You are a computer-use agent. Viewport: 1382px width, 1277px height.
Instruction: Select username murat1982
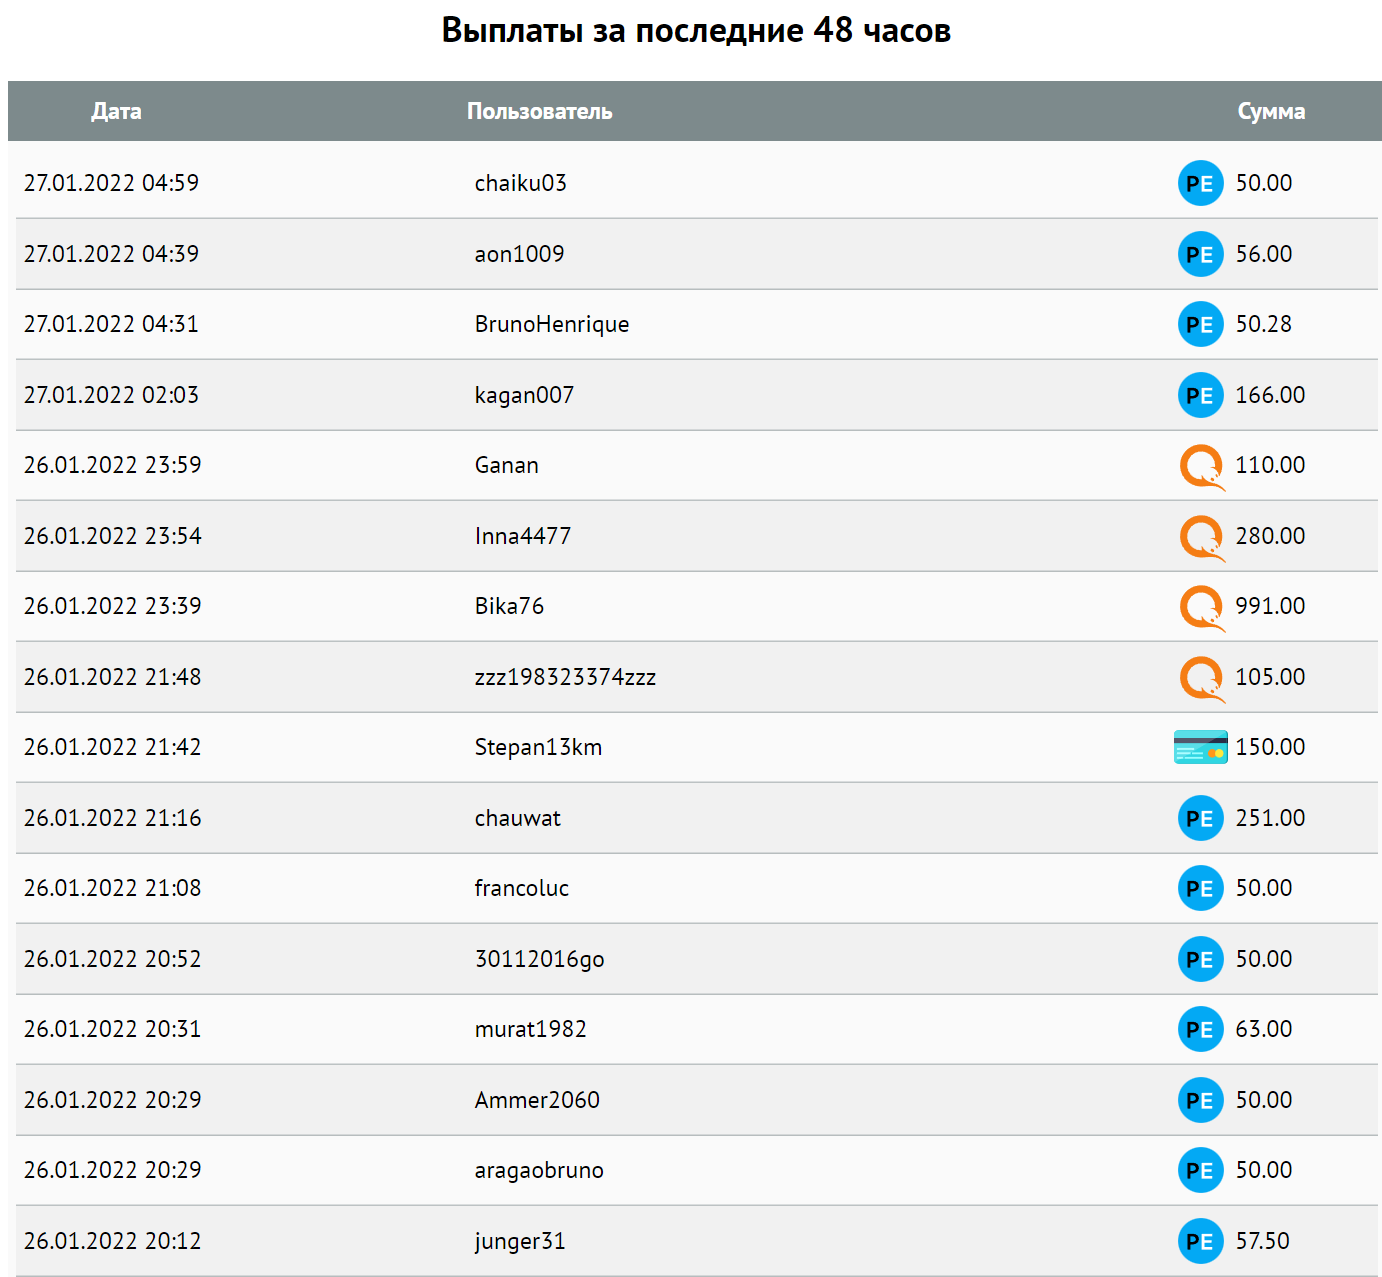pos(530,1029)
